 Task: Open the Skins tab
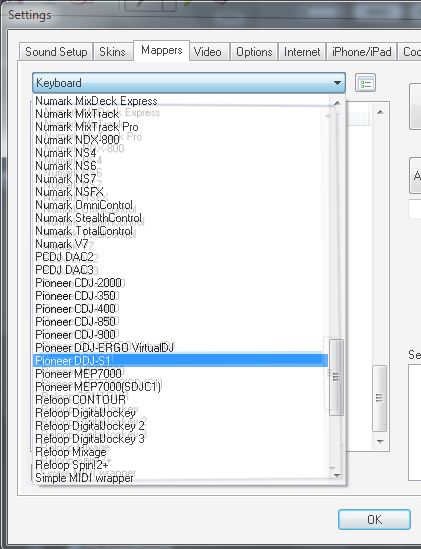click(x=112, y=52)
